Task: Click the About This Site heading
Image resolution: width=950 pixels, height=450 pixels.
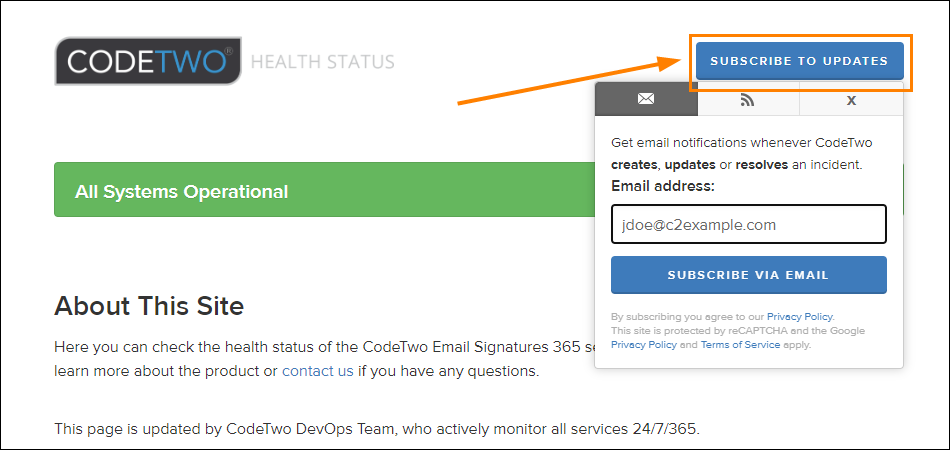Action: click(149, 306)
